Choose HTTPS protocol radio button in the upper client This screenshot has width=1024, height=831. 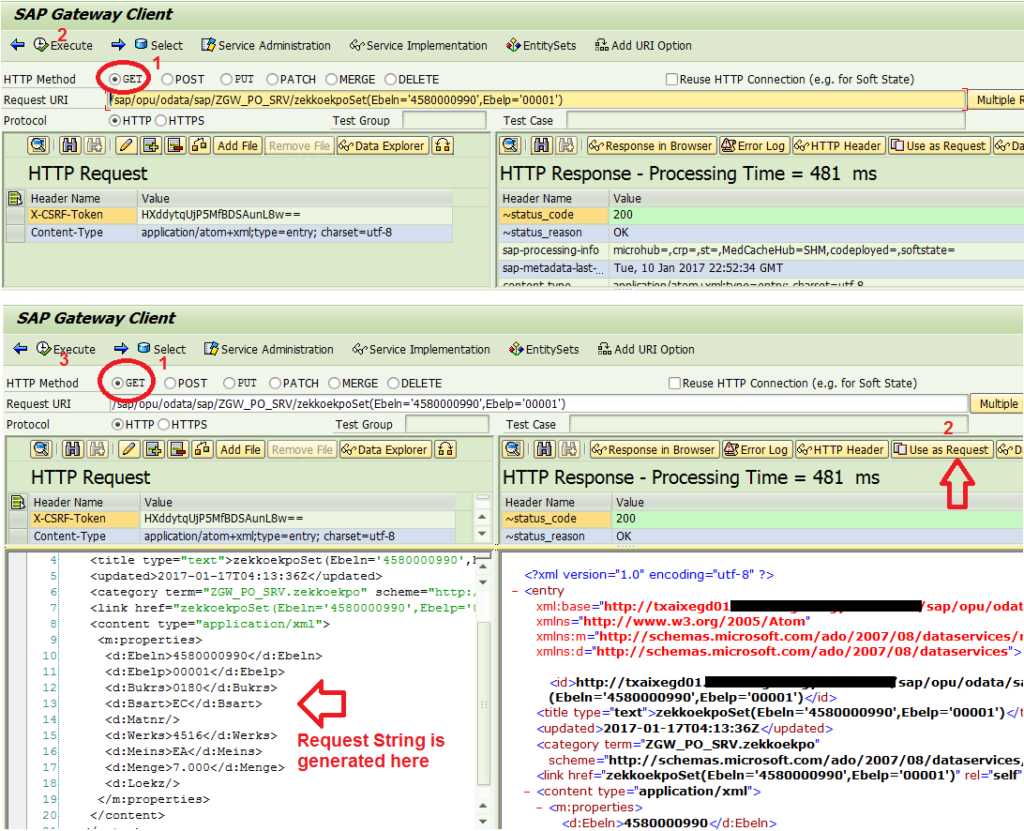tap(162, 120)
